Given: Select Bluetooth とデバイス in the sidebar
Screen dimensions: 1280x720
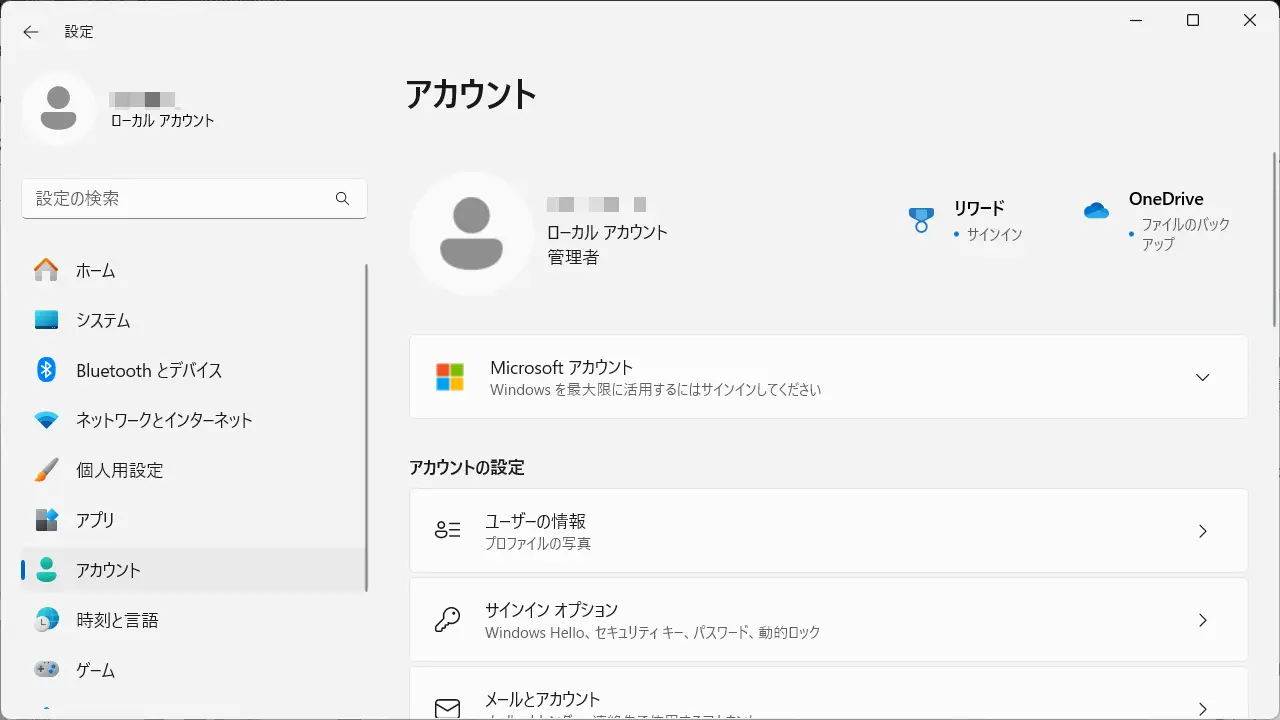Looking at the screenshot, I should [194, 370].
